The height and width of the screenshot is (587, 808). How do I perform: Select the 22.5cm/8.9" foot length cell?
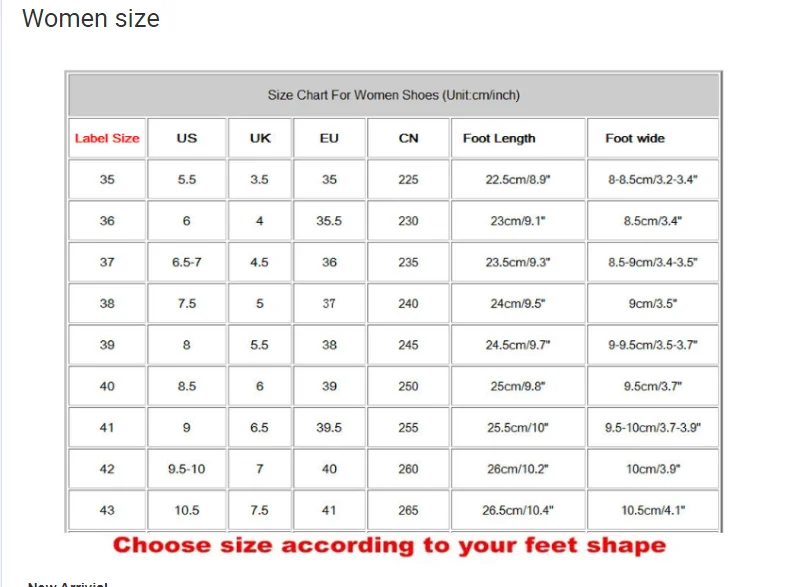pos(518,179)
